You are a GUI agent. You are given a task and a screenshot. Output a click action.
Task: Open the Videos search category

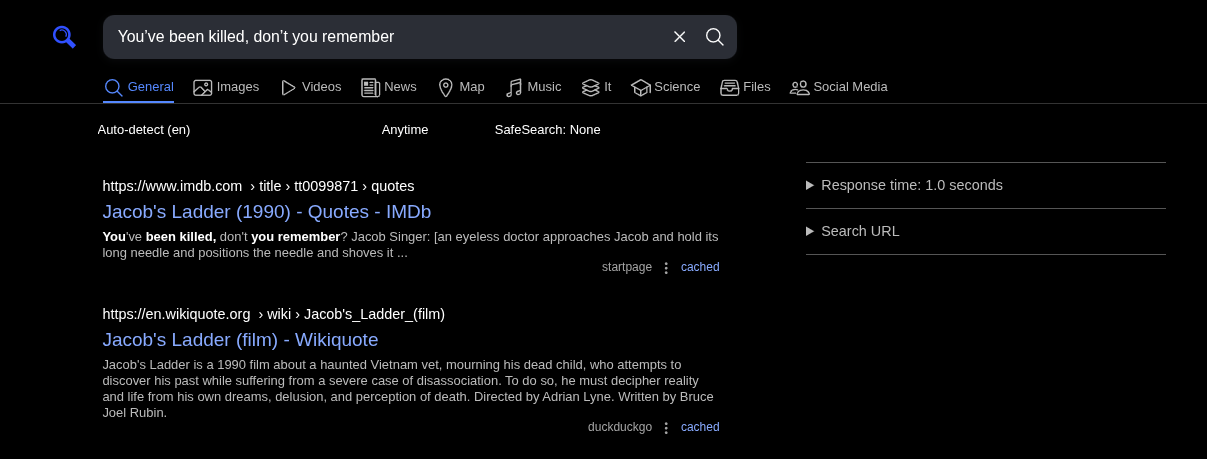coord(311,87)
